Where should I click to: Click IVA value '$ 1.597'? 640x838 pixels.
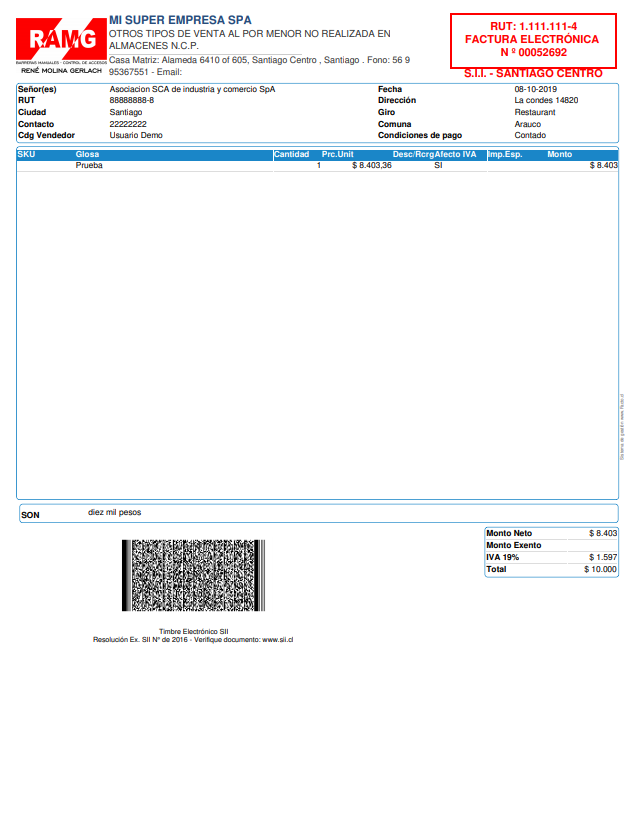coord(603,557)
